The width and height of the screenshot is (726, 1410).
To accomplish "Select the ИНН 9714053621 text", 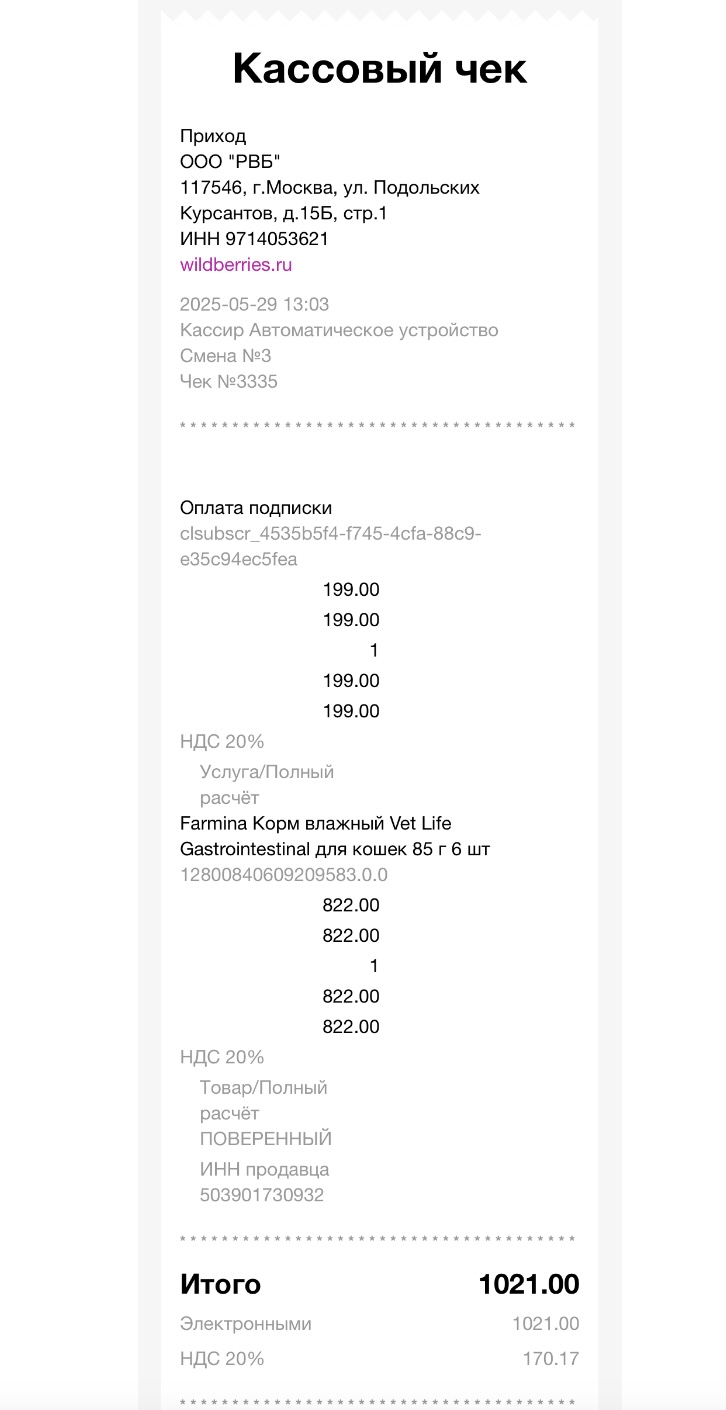I will point(254,239).
